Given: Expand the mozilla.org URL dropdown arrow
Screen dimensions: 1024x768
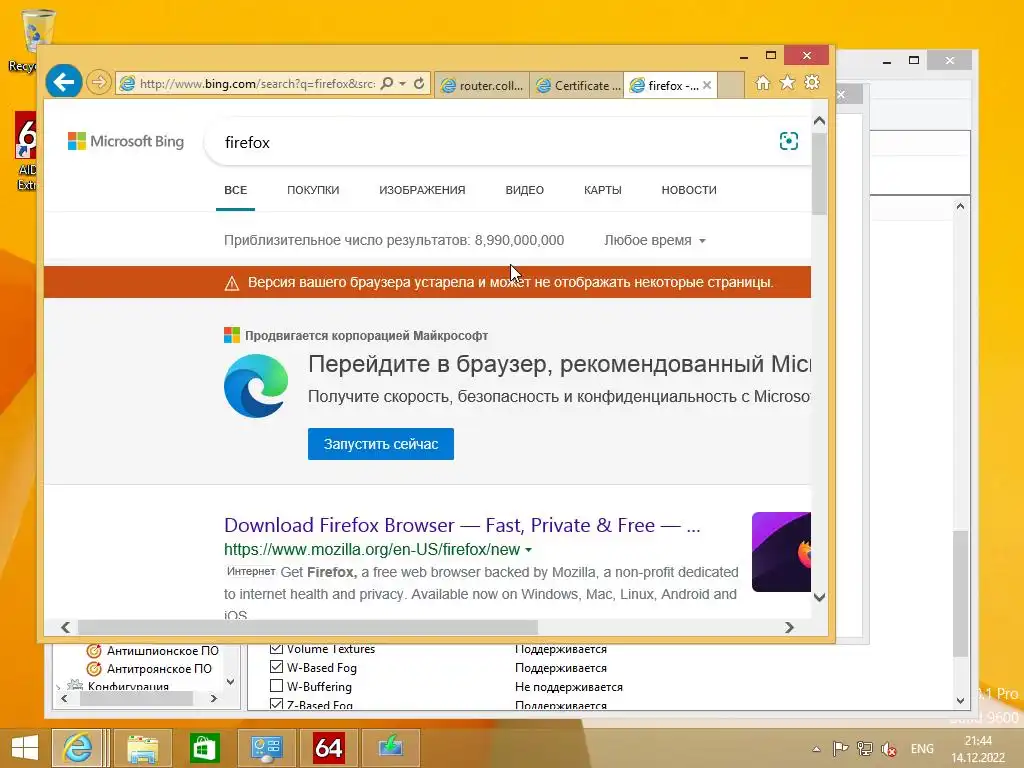Looking at the screenshot, I should (528, 550).
